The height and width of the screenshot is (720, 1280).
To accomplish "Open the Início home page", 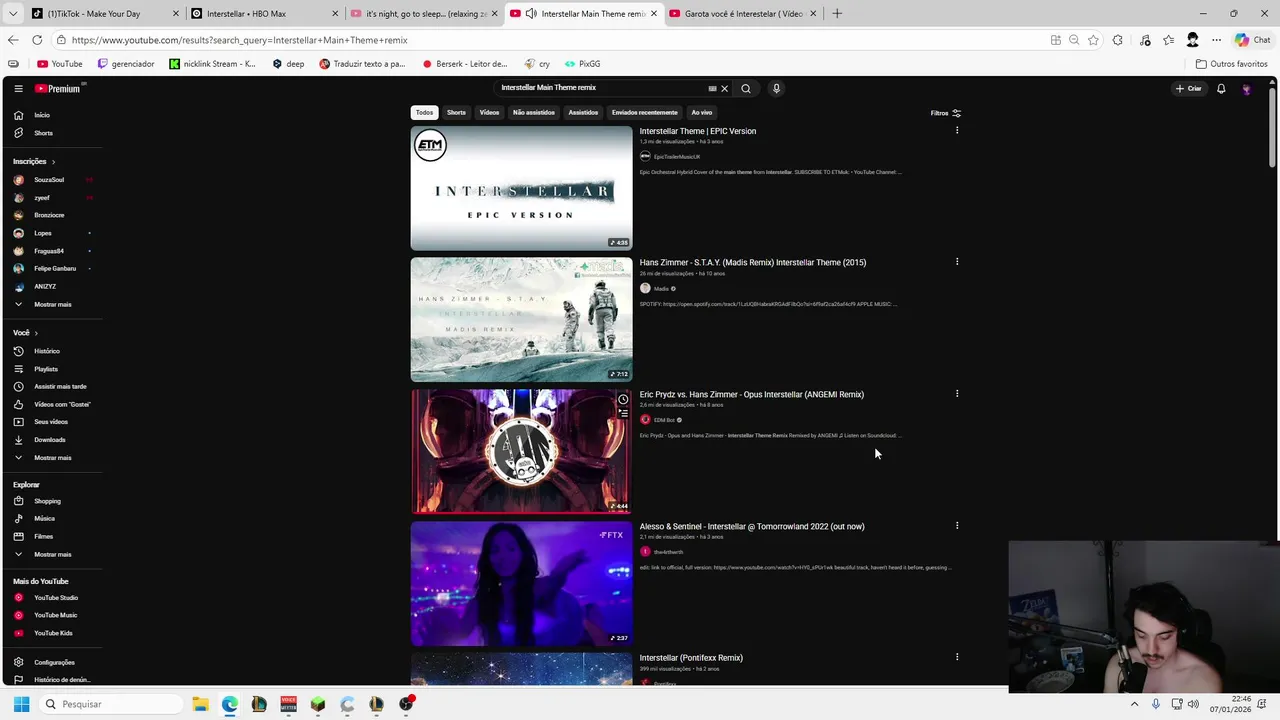I will [51, 115].
